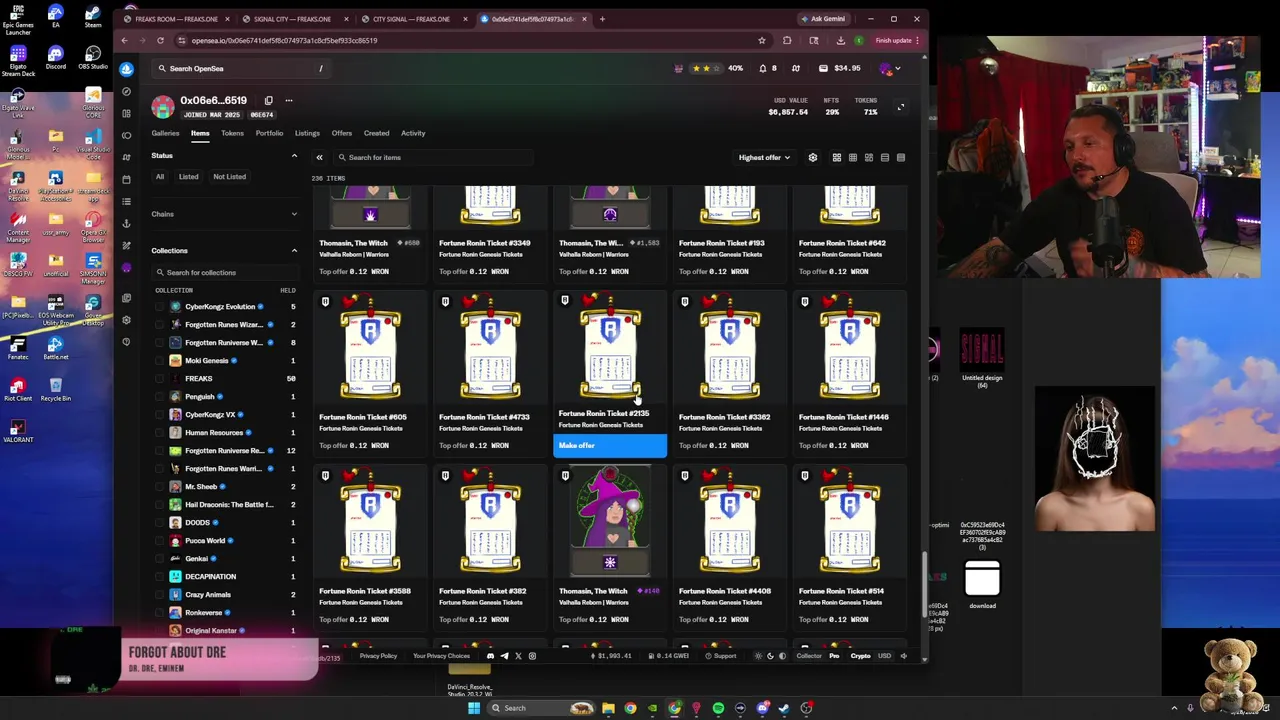Open the Rewards anchor icon in sidebar
1280x720 pixels.
(126, 224)
